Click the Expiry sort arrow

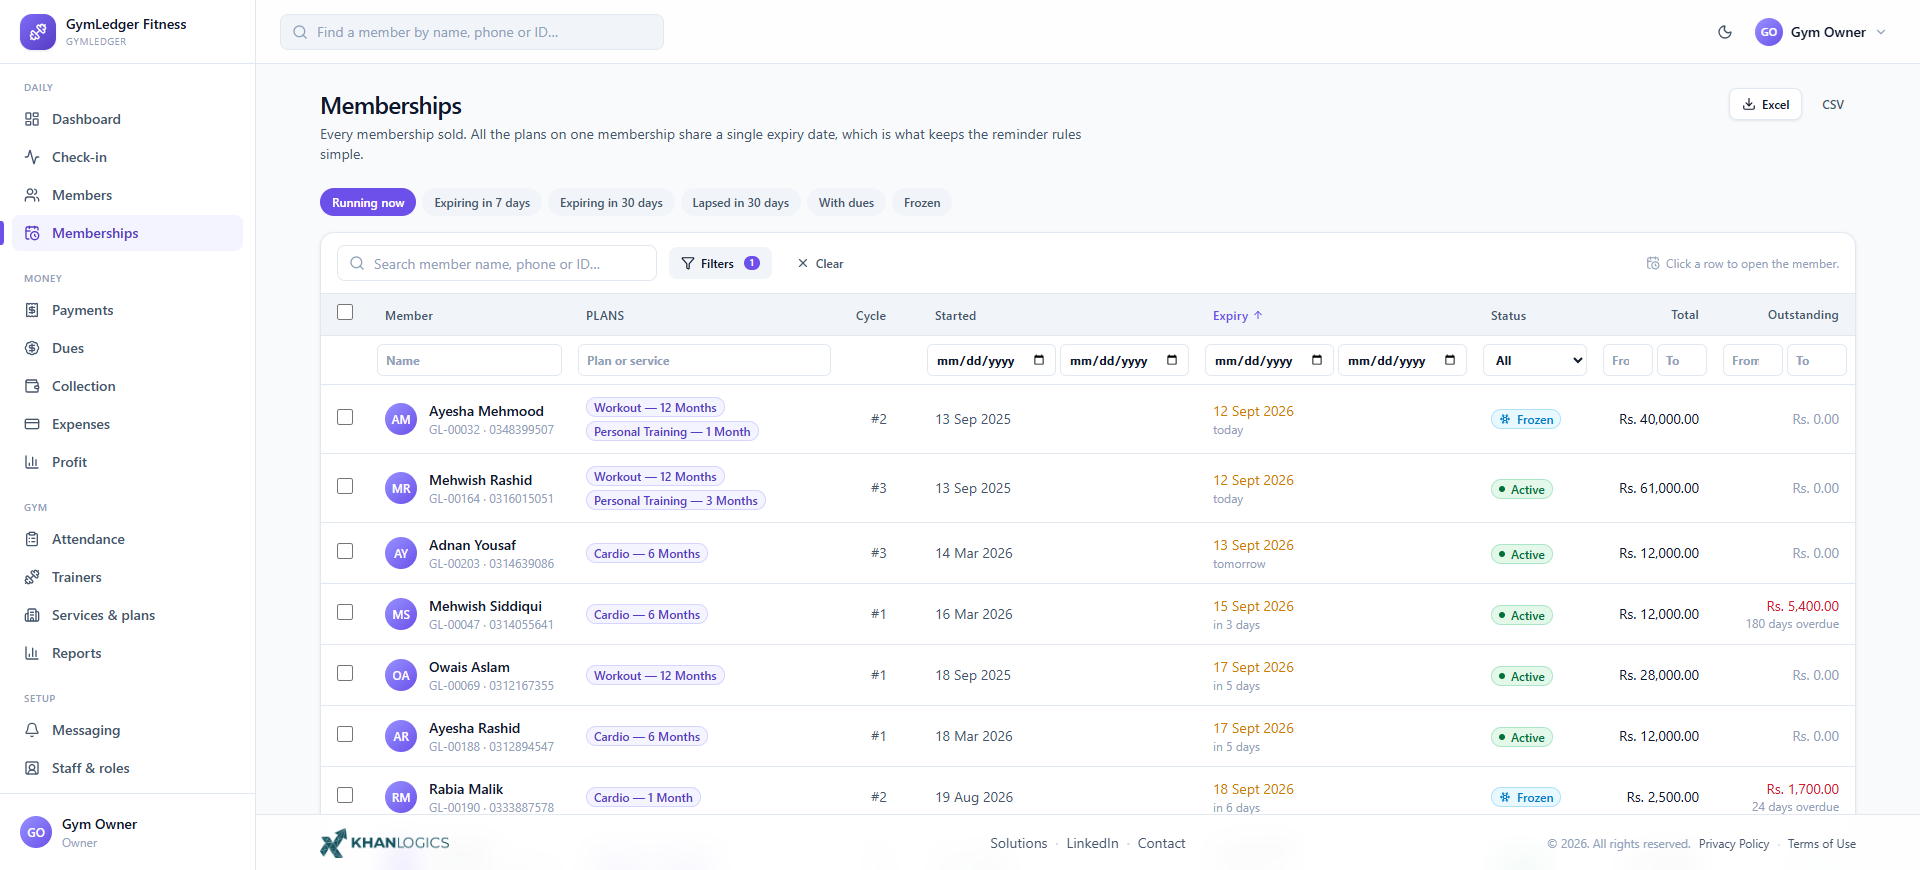(x=1258, y=315)
